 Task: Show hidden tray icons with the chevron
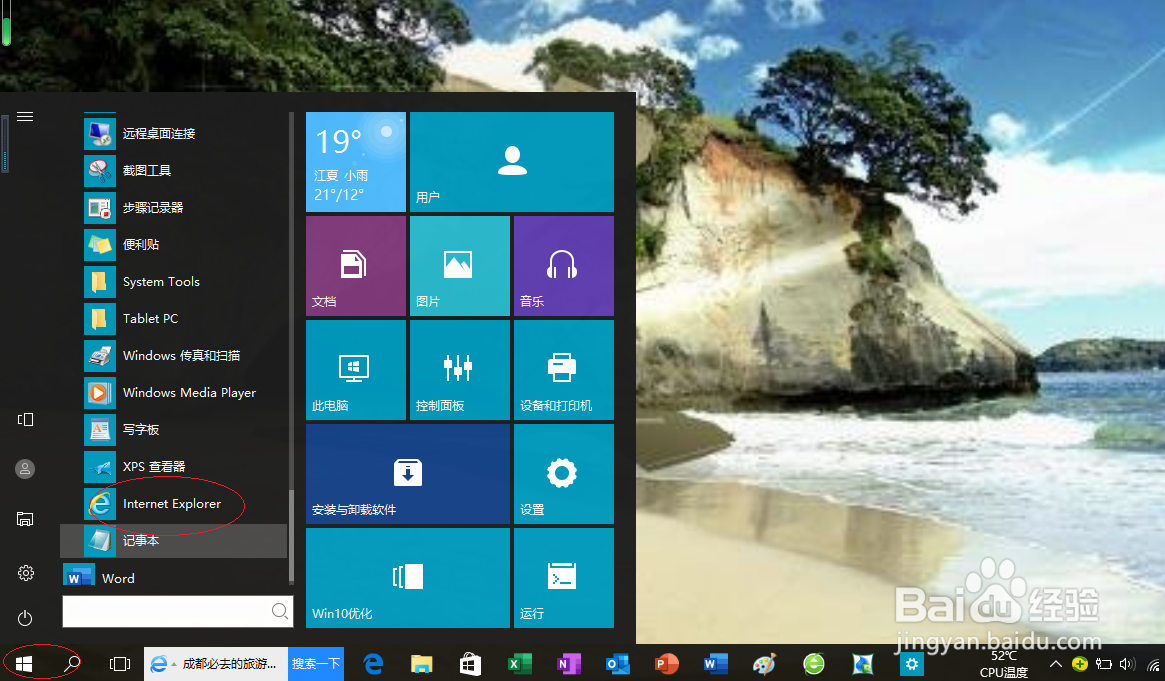tap(1055, 664)
